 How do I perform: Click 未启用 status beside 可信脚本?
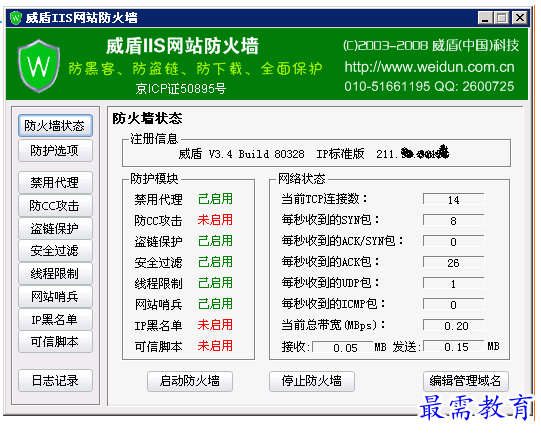(x=215, y=346)
